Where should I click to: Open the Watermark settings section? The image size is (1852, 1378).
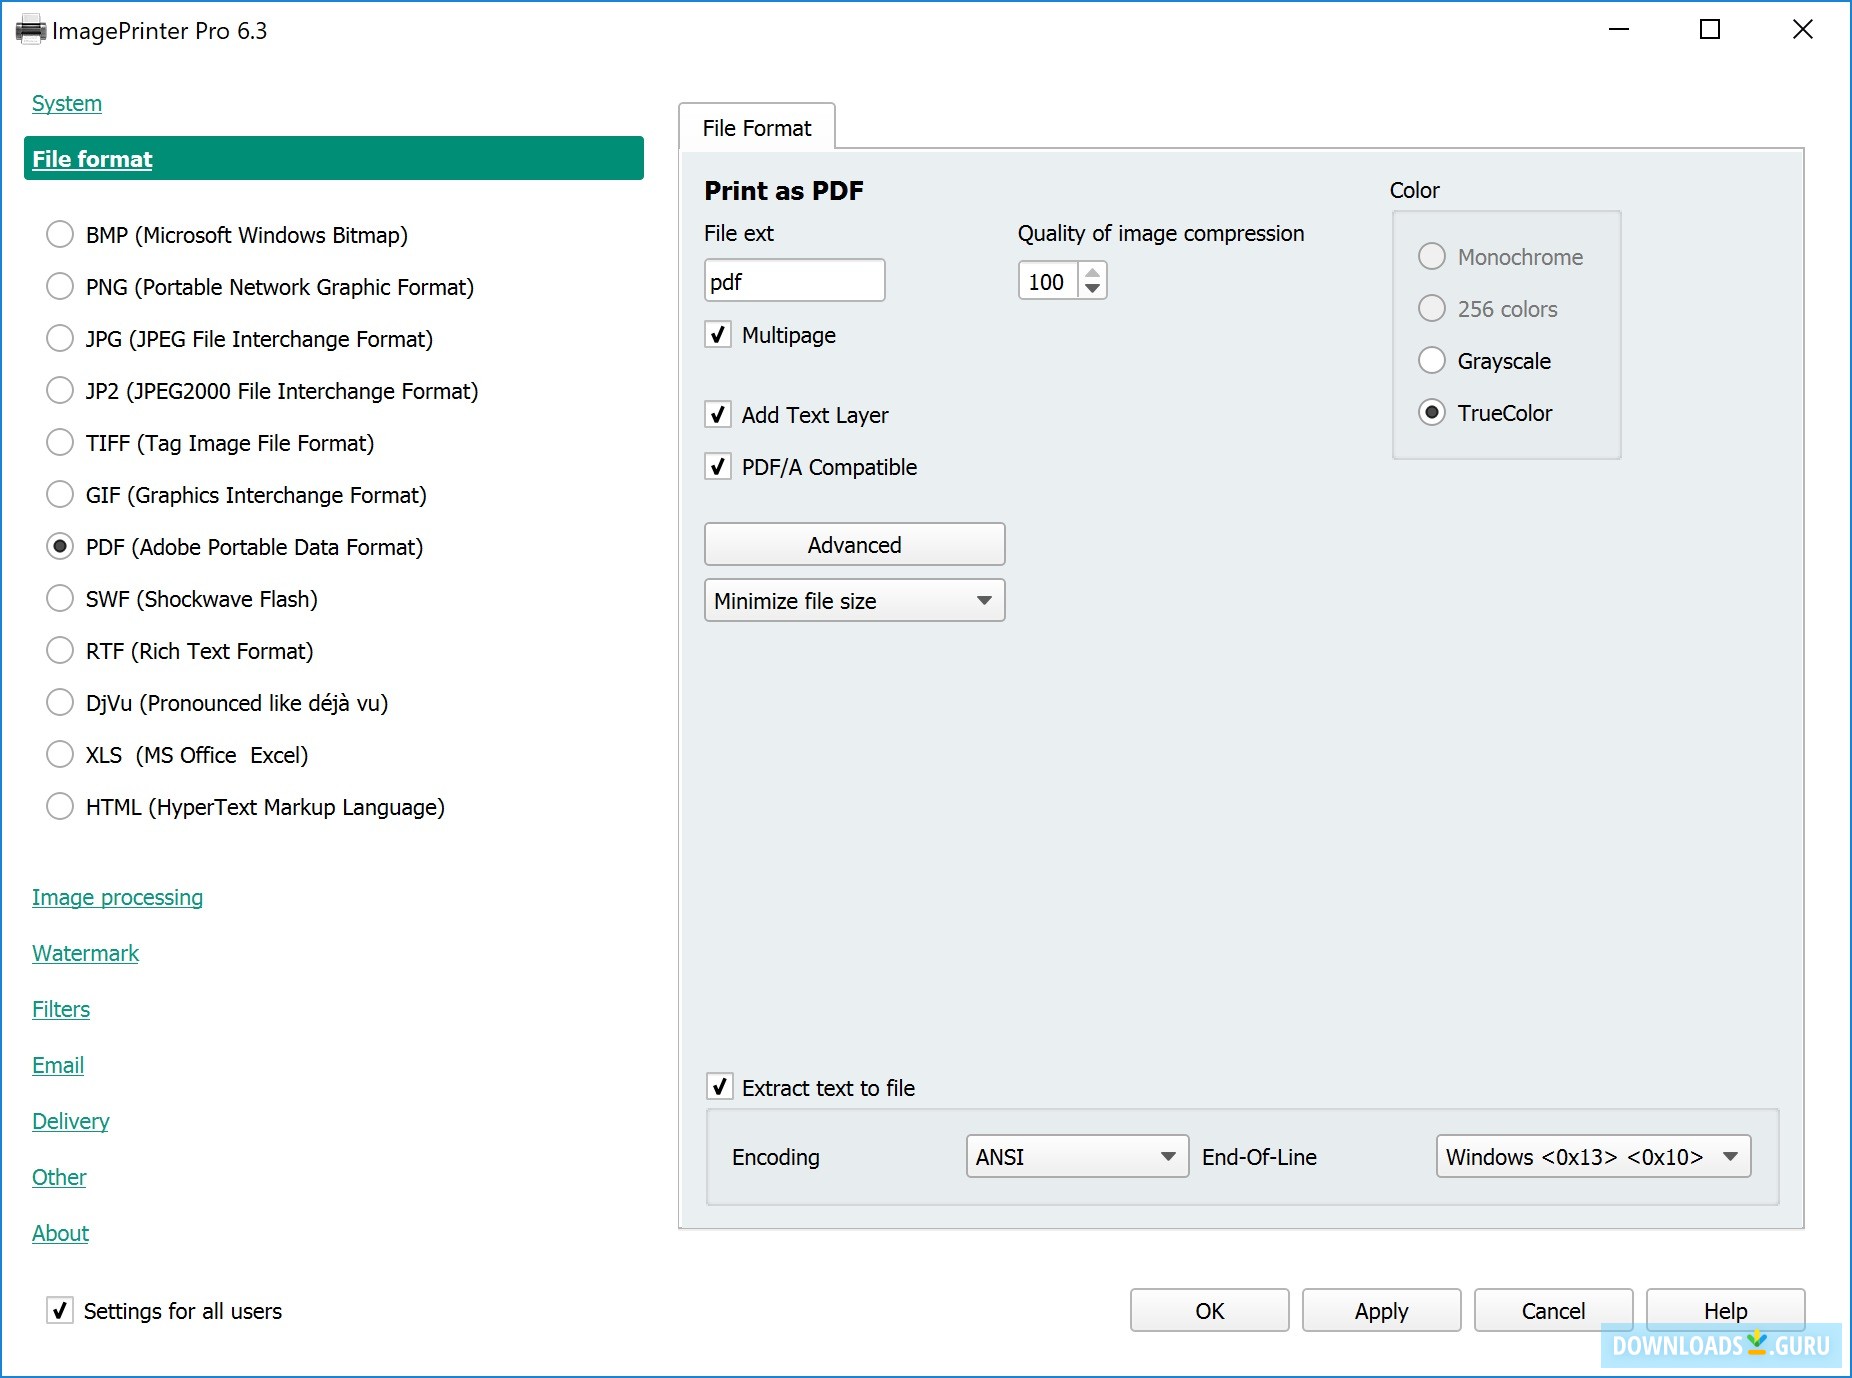85,953
